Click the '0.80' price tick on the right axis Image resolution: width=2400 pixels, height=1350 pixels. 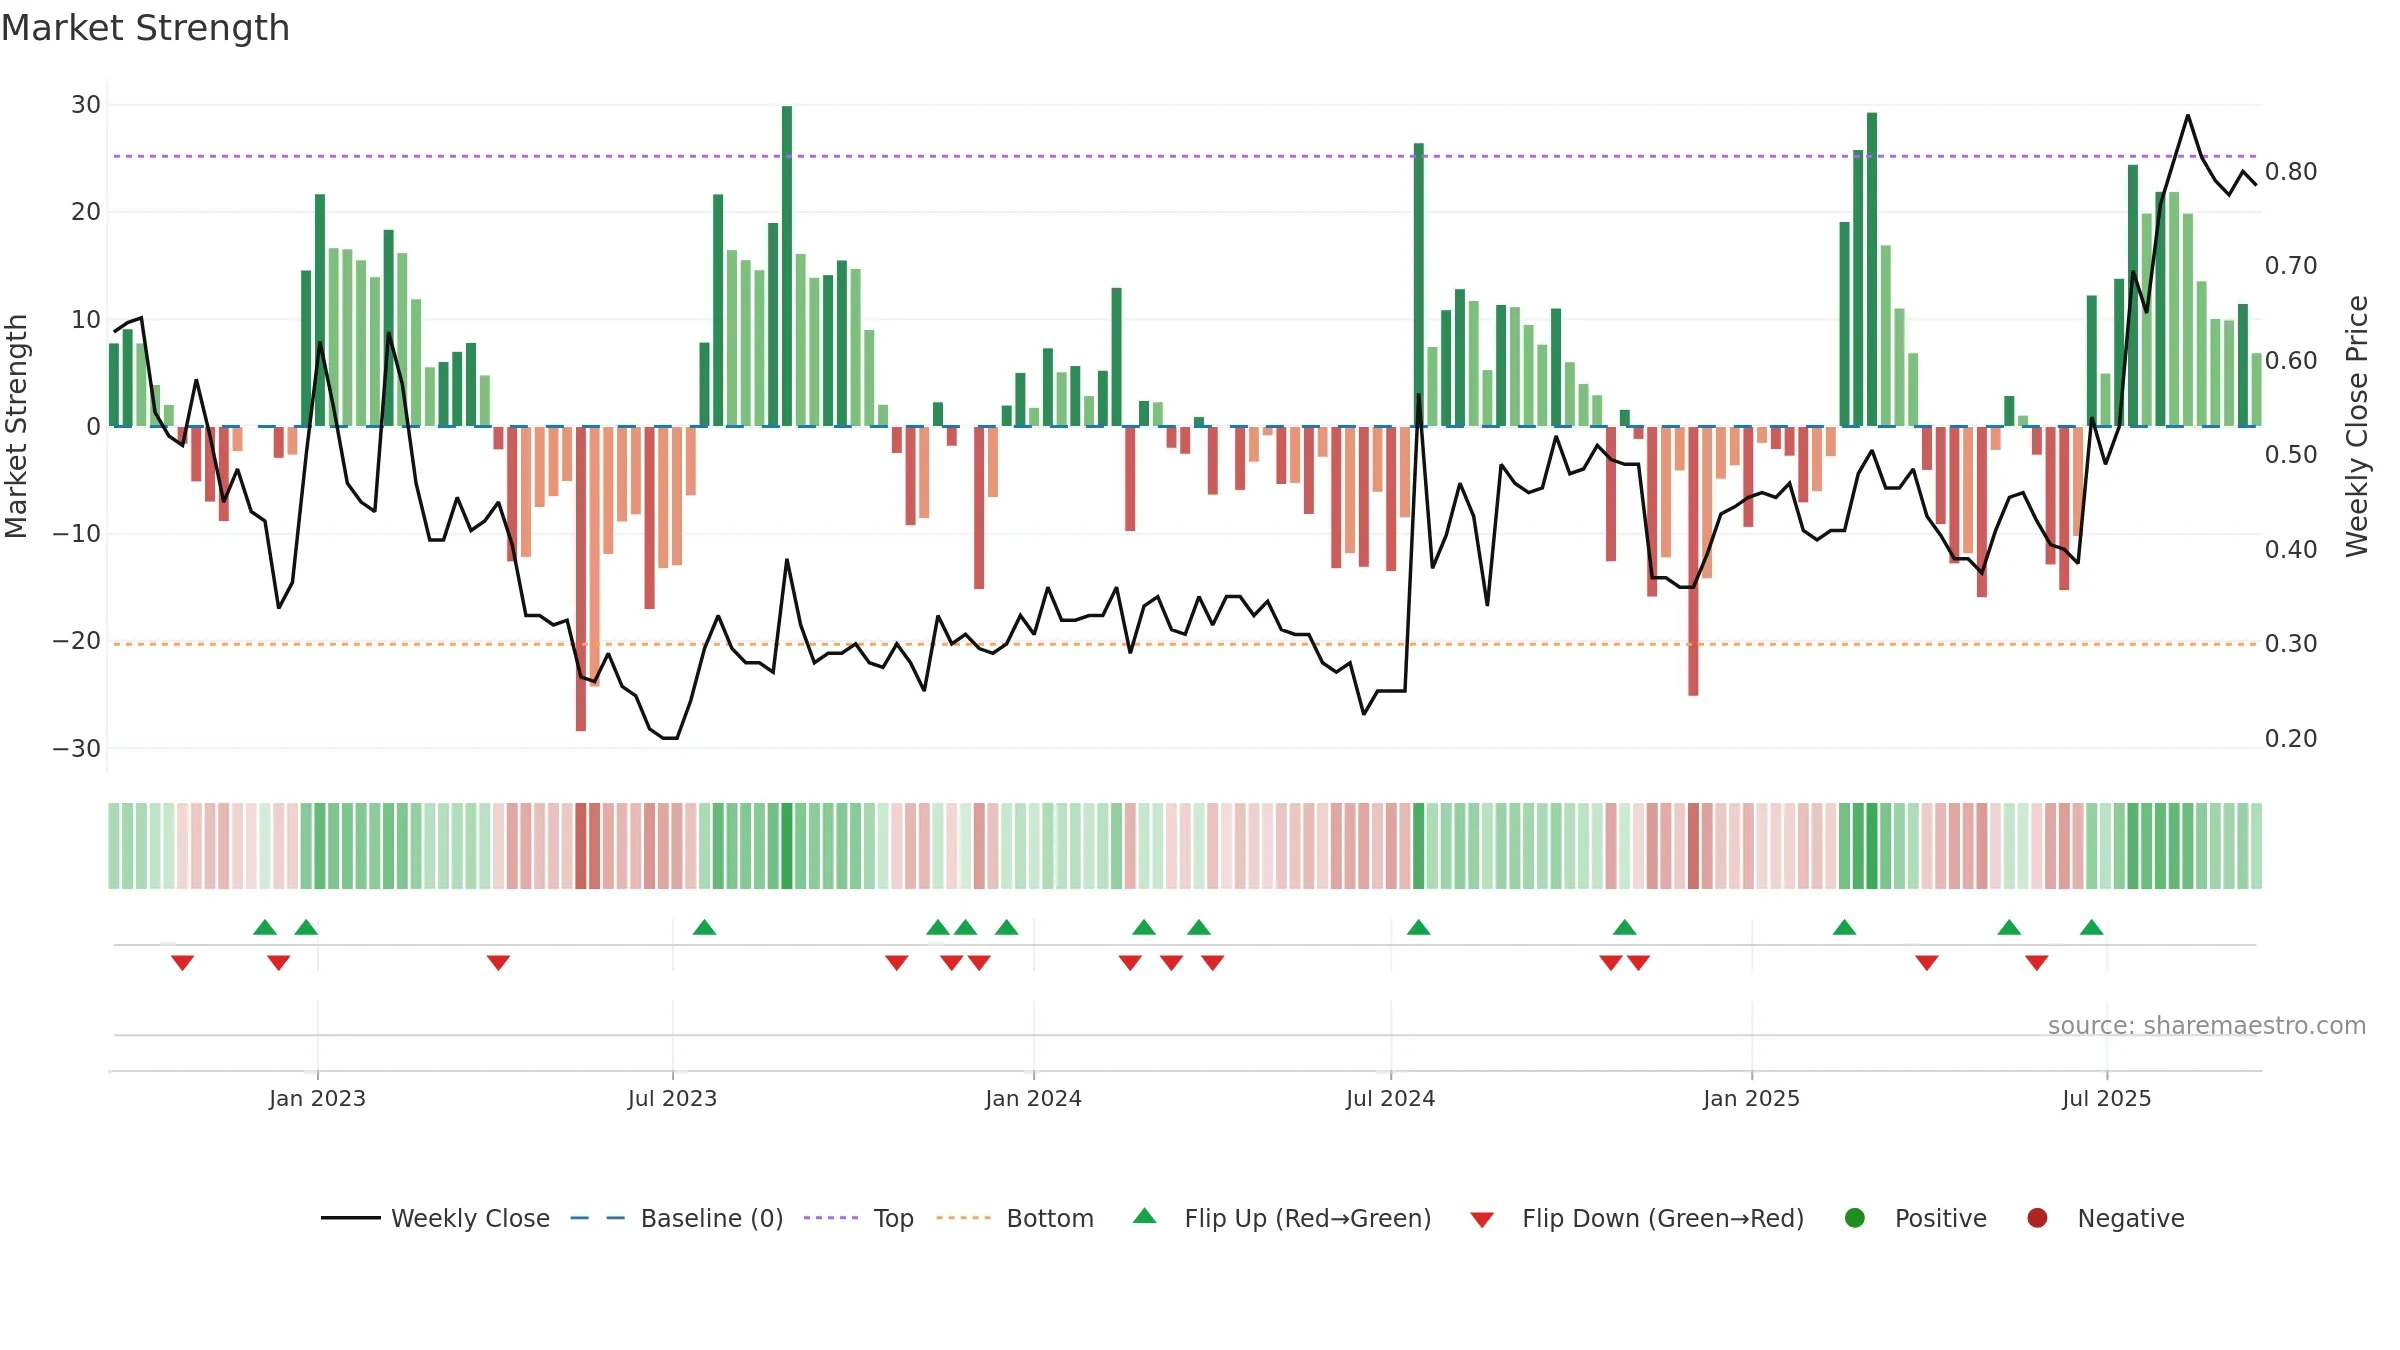tap(2291, 172)
